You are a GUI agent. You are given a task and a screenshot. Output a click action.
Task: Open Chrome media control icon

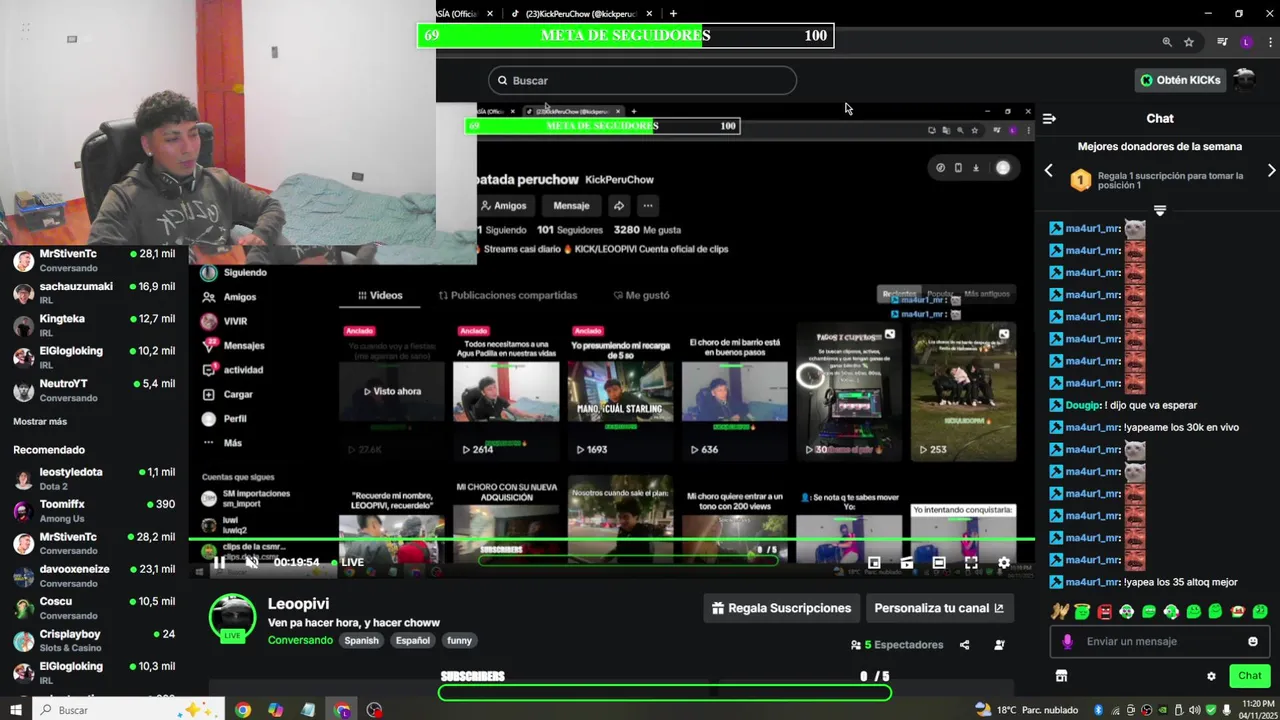tap(1222, 42)
